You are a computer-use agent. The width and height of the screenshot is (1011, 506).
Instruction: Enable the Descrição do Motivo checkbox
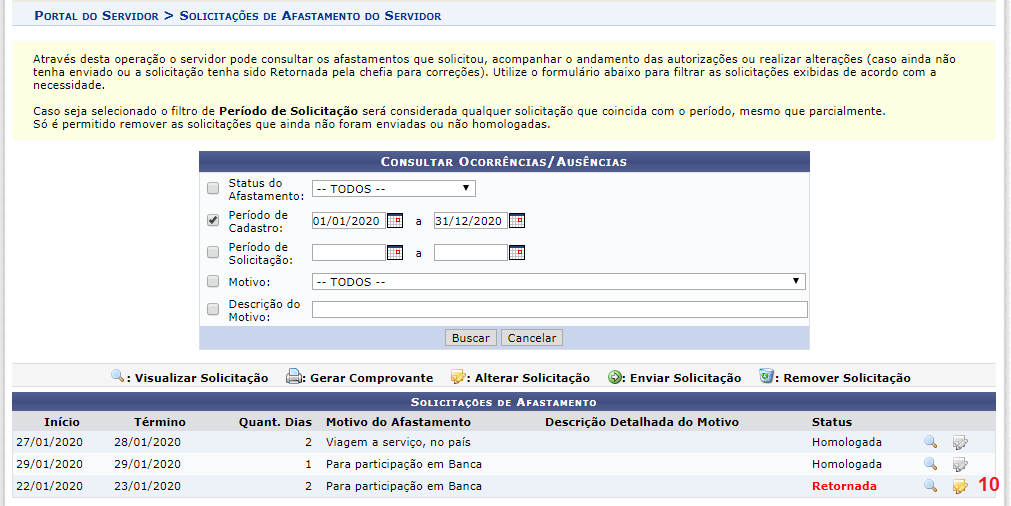pos(213,310)
